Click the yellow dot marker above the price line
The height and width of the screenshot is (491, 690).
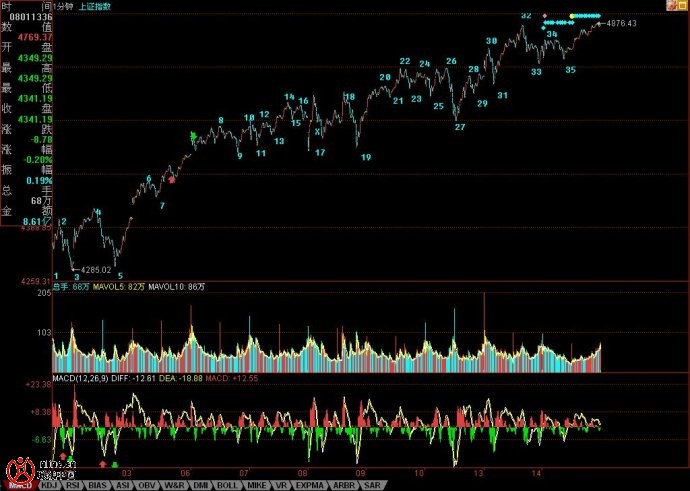[x=571, y=16]
